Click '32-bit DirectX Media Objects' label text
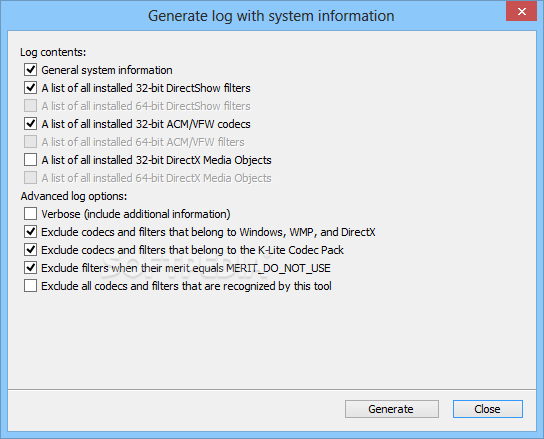This screenshot has height=439, width=544. (x=203, y=160)
